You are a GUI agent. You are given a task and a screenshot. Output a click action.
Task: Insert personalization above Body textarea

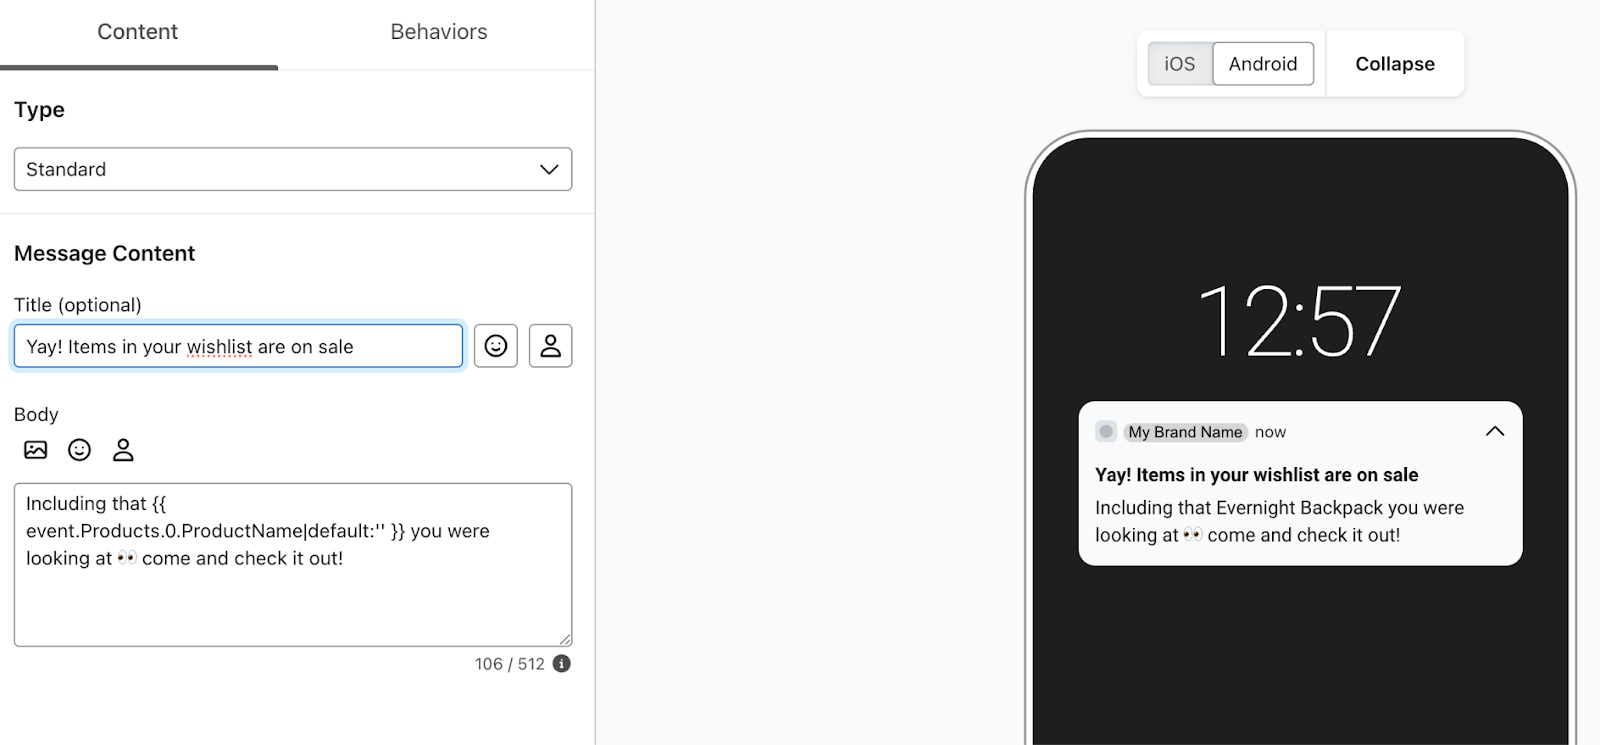[x=123, y=450]
